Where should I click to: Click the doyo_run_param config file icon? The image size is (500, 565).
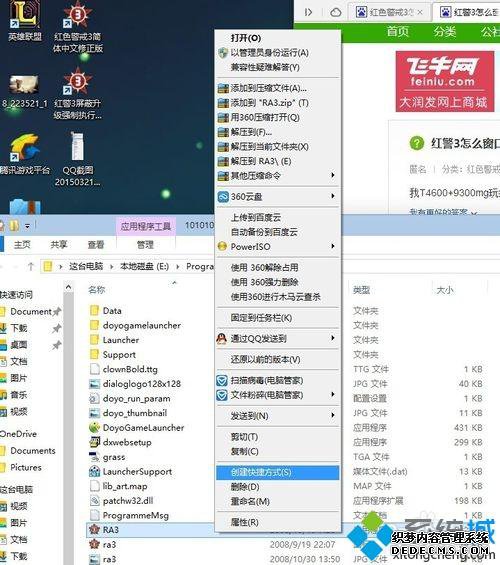click(94, 399)
